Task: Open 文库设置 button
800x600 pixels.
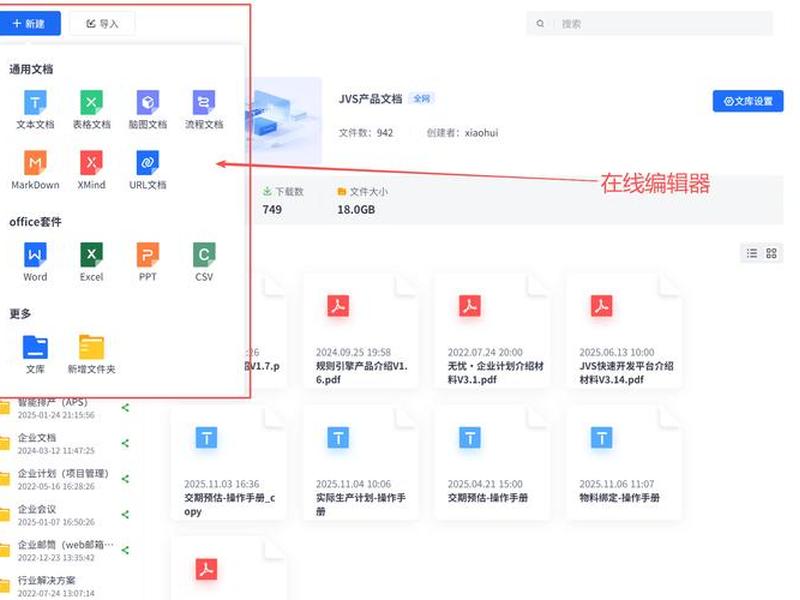Action: (x=747, y=101)
